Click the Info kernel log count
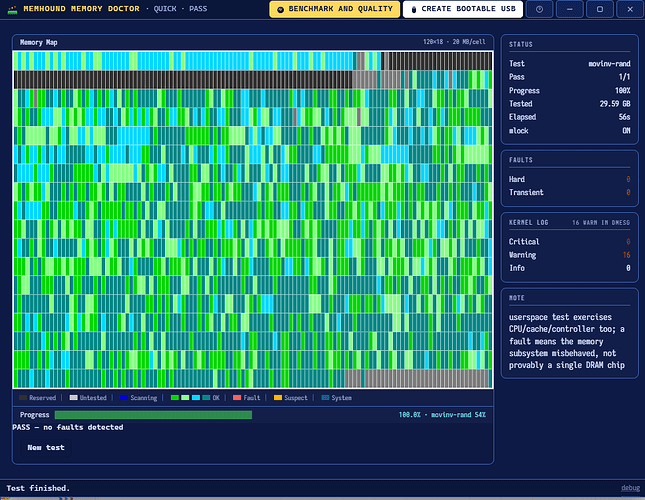The width and height of the screenshot is (645, 500). pos(628,268)
